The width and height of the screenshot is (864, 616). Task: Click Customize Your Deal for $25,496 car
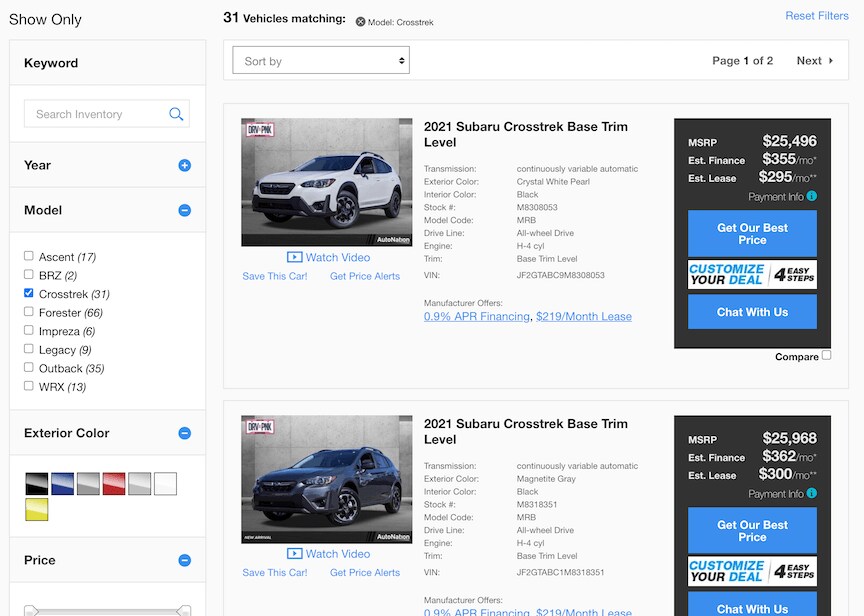(x=752, y=274)
